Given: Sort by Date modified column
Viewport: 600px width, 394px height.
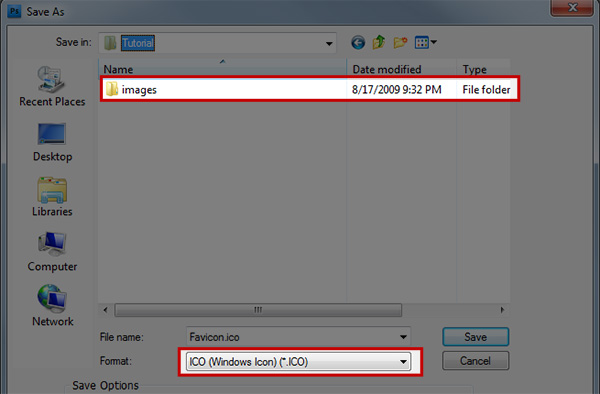Looking at the screenshot, I should pyautogui.click(x=402, y=69).
